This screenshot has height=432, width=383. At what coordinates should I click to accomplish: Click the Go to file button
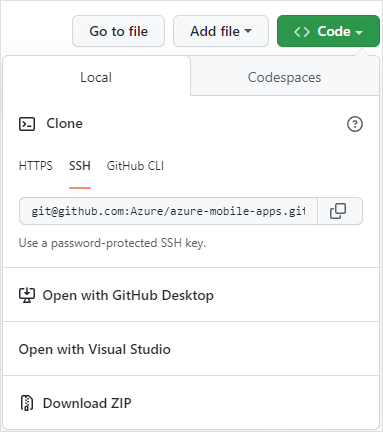tap(118, 31)
